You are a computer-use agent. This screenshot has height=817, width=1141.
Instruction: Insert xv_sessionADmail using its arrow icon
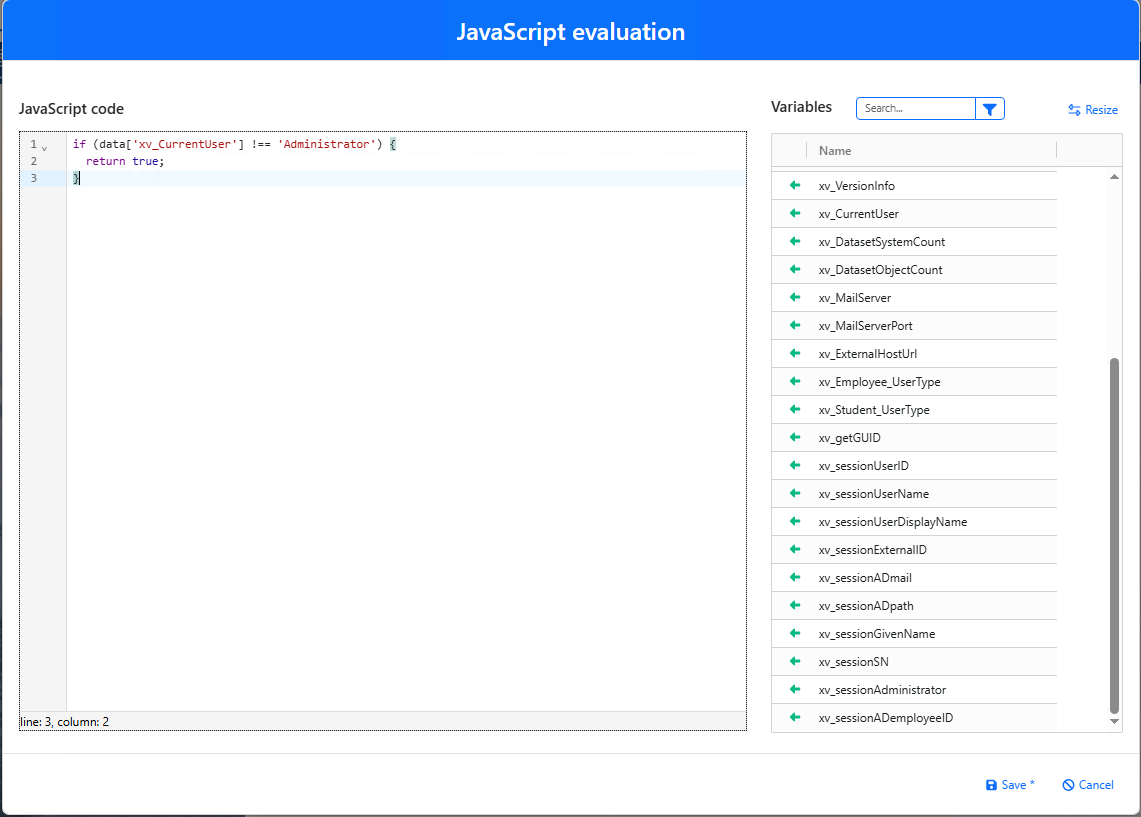[x=795, y=578]
